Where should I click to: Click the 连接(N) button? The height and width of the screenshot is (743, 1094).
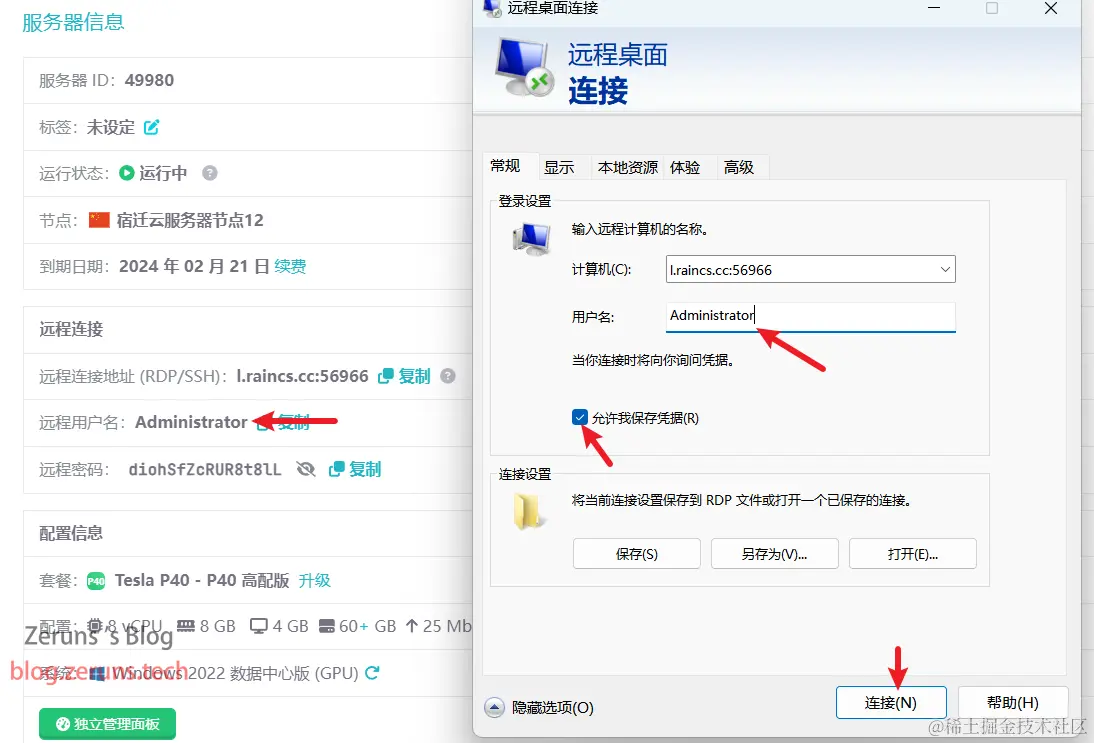click(891, 703)
